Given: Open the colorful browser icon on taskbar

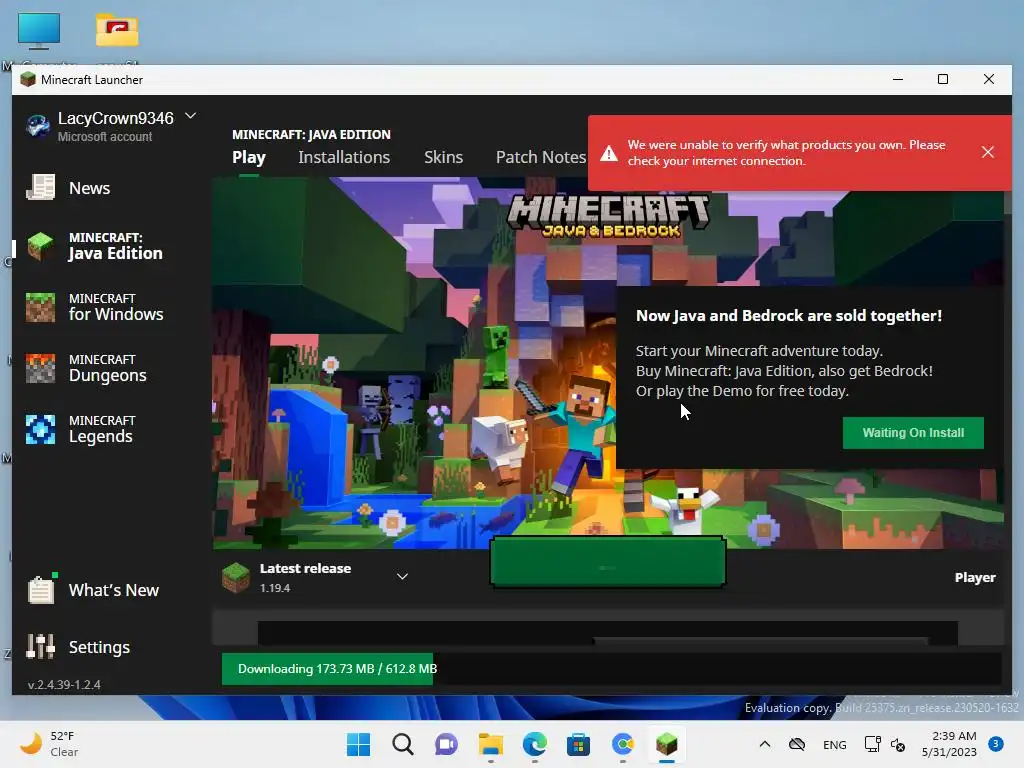Looking at the screenshot, I should pyautogui.click(x=623, y=744).
